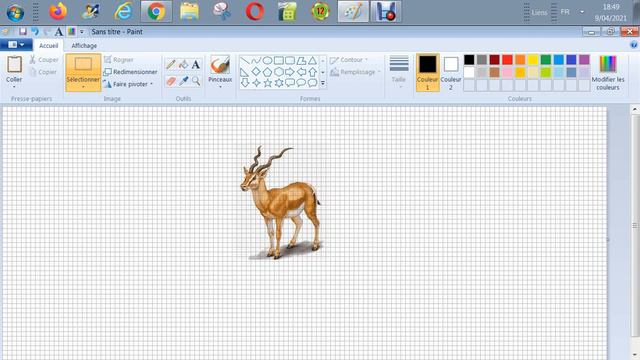Open the blue Paint file menu button
The height and width of the screenshot is (360, 640).
point(16,44)
